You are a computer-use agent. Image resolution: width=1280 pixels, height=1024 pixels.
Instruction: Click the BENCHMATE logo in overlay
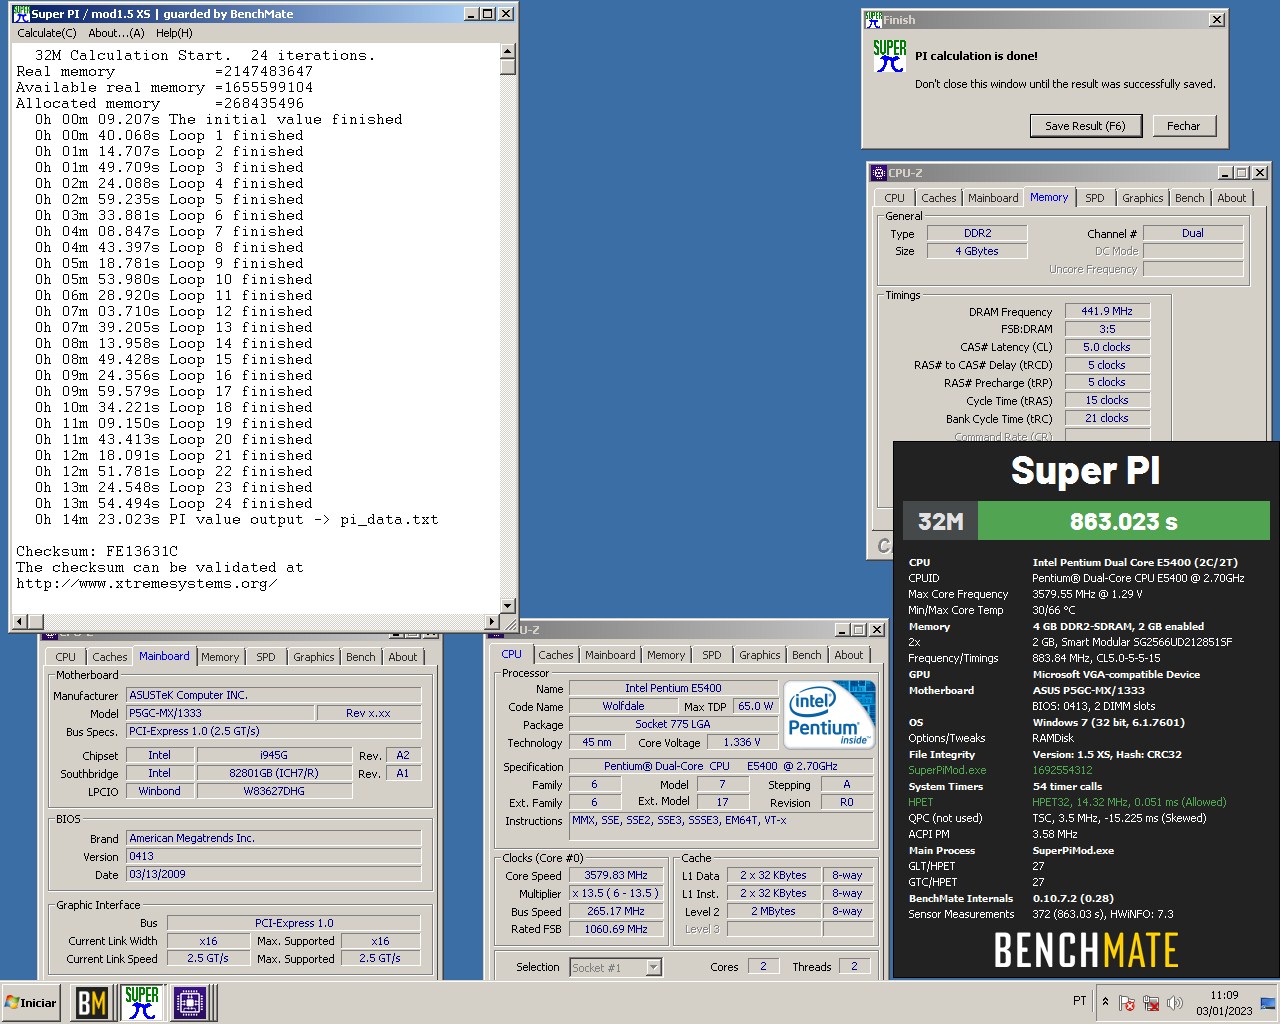(1086, 950)
